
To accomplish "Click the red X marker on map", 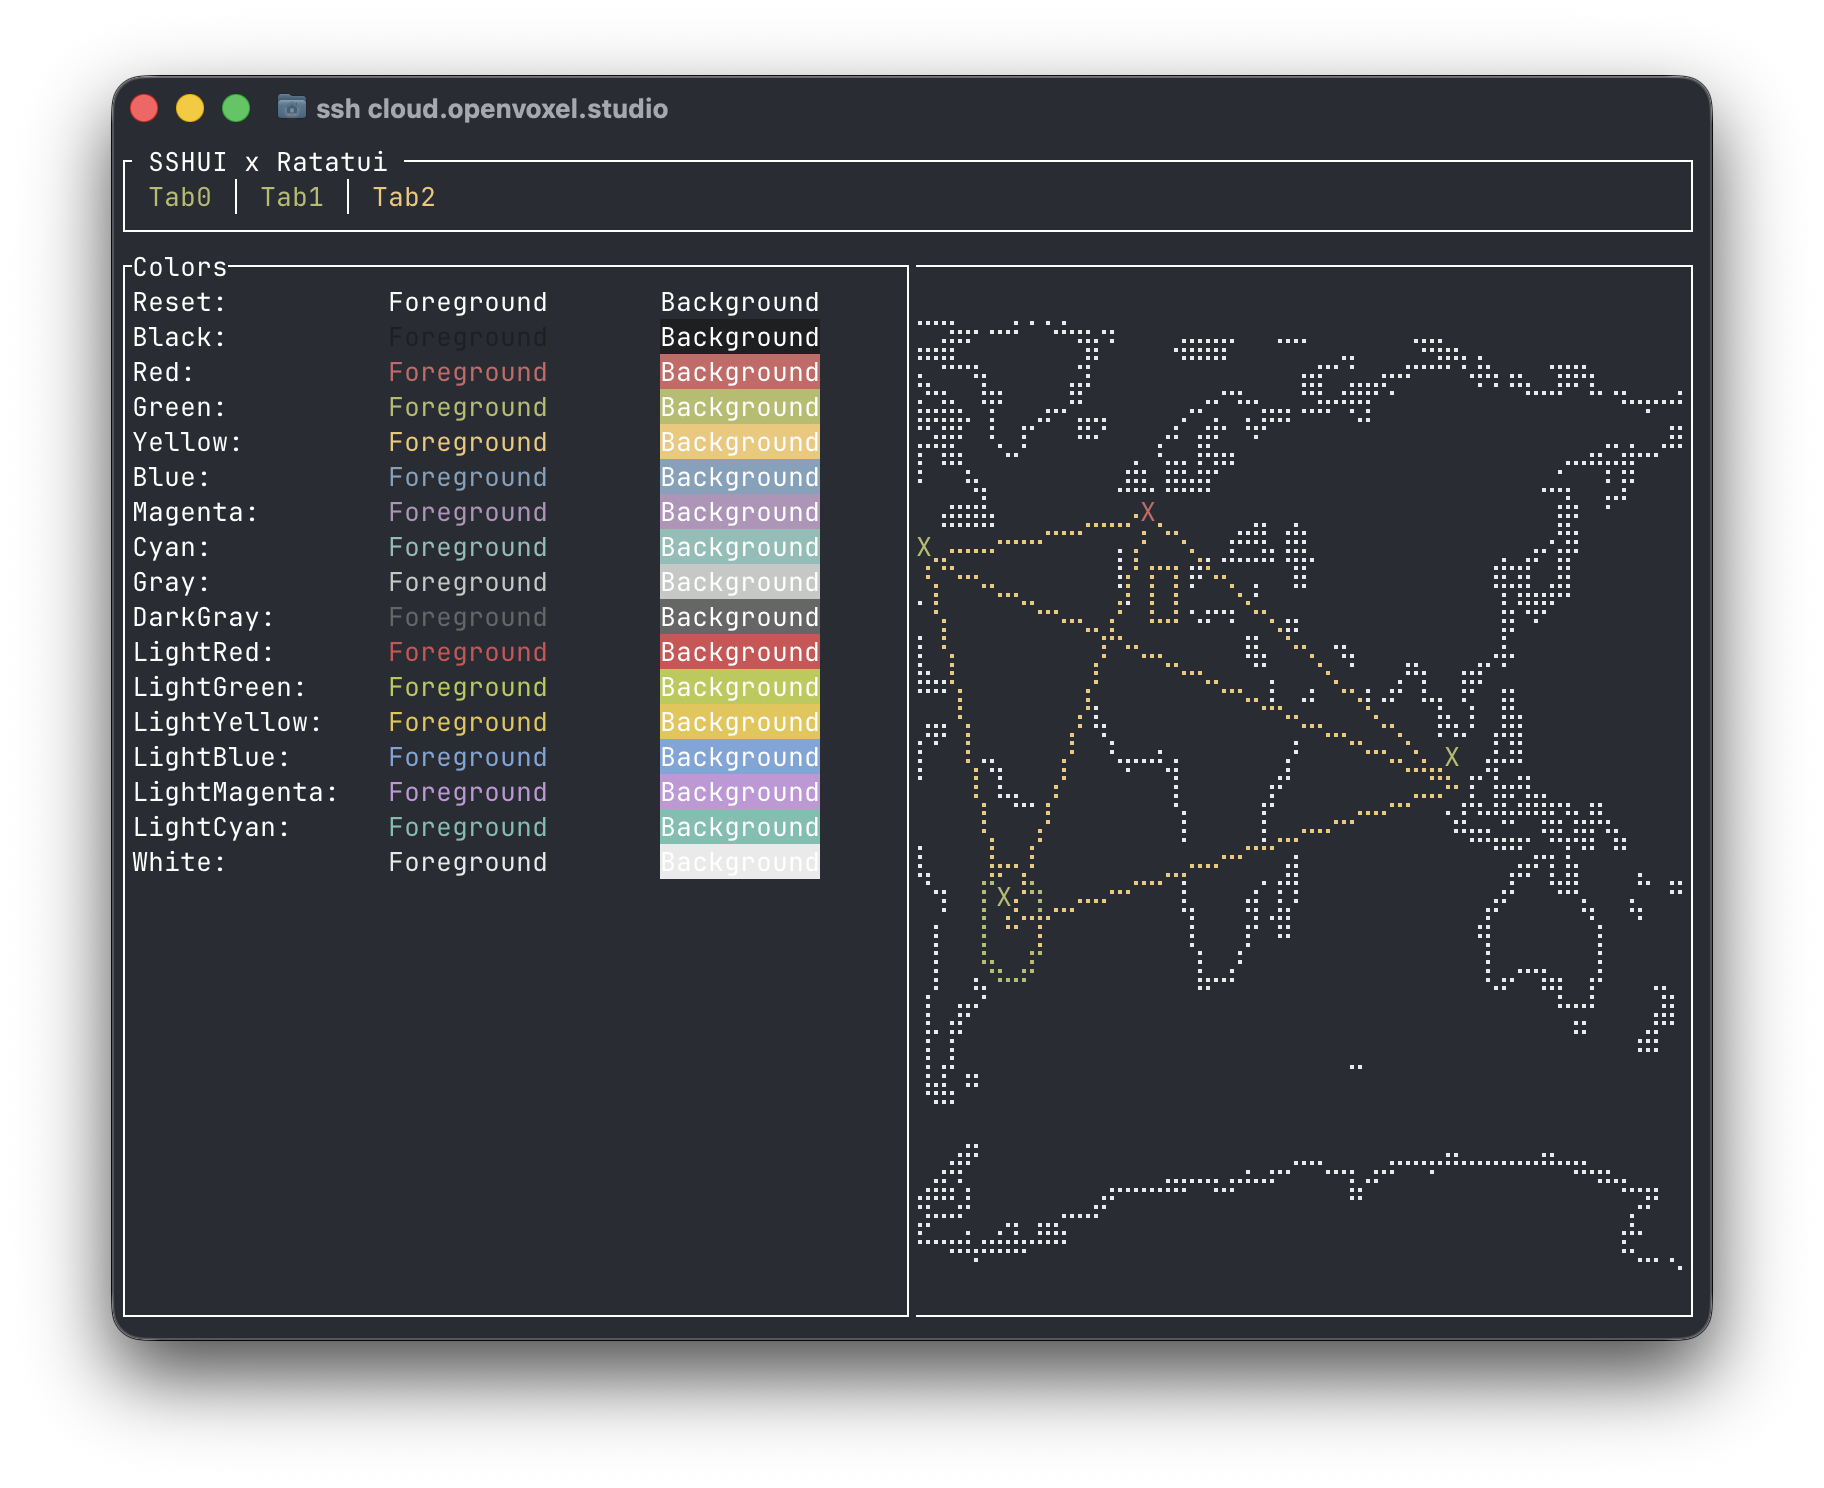I will point(1148,512).
